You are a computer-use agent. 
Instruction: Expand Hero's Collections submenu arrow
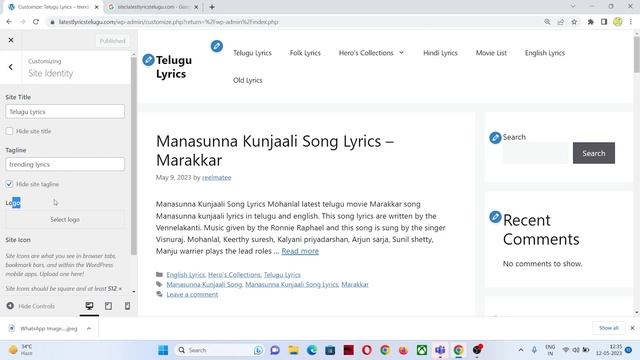point(401,53)
